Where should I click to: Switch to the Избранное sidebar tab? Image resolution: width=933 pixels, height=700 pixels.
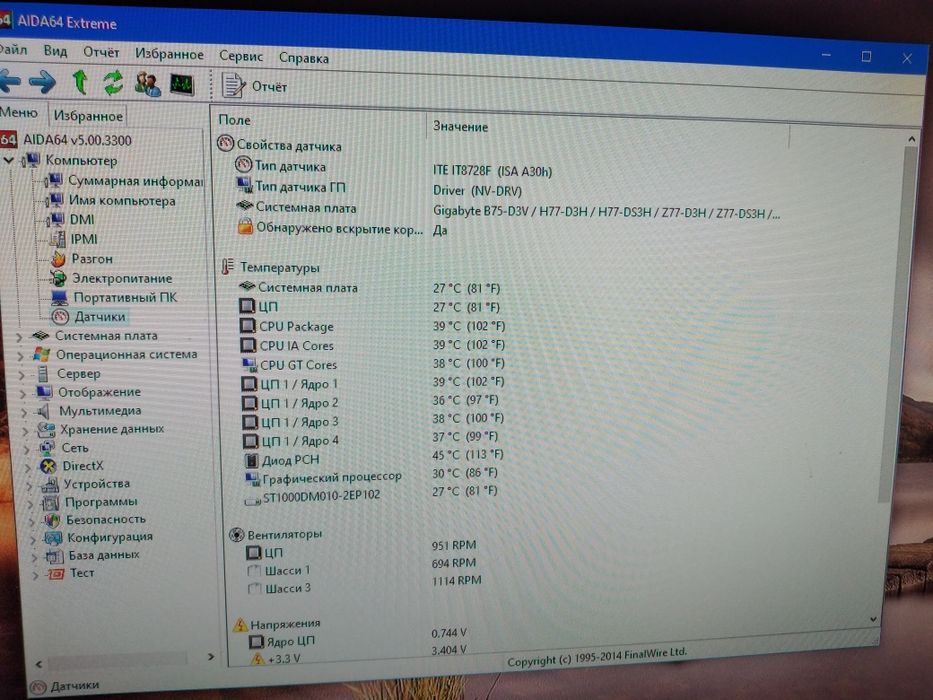[88, 115]
